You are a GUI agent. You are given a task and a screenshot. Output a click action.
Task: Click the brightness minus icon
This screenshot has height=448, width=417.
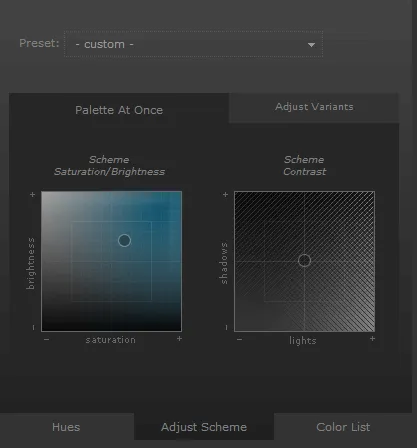[x=33, y=328]
